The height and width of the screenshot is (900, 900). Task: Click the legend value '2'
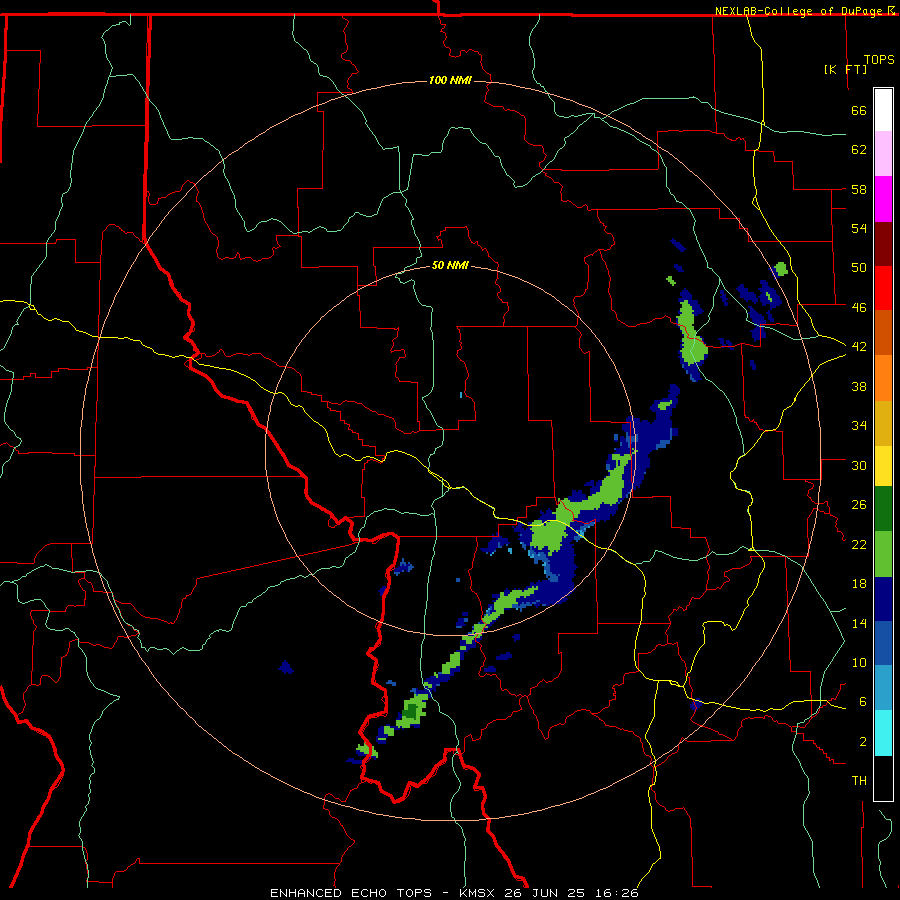[x=863, y=742]
